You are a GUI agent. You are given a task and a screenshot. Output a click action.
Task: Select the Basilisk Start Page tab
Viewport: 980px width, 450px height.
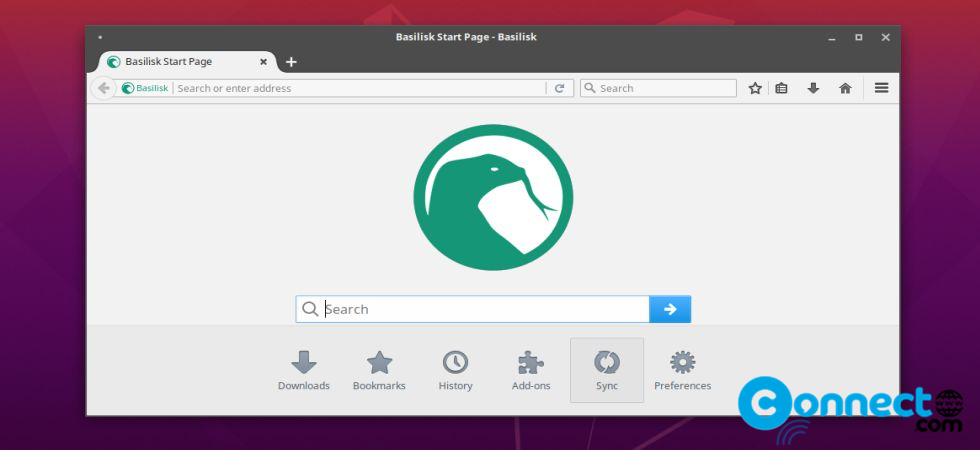pos(186,62)
